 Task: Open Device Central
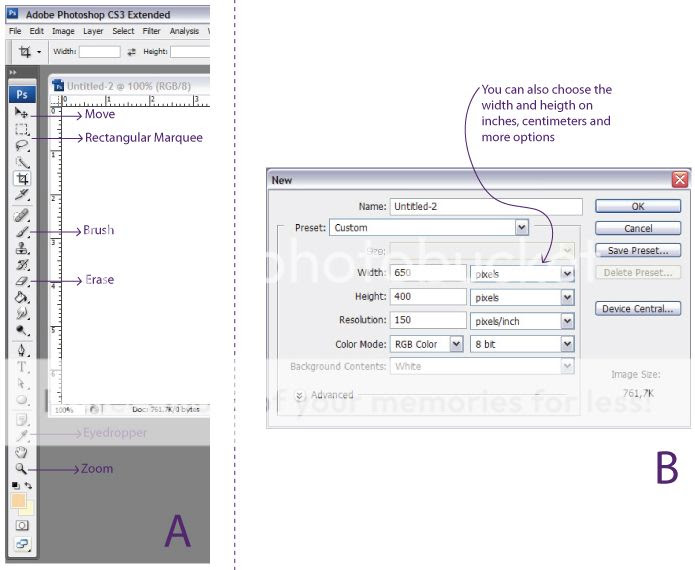coord(638,308)
